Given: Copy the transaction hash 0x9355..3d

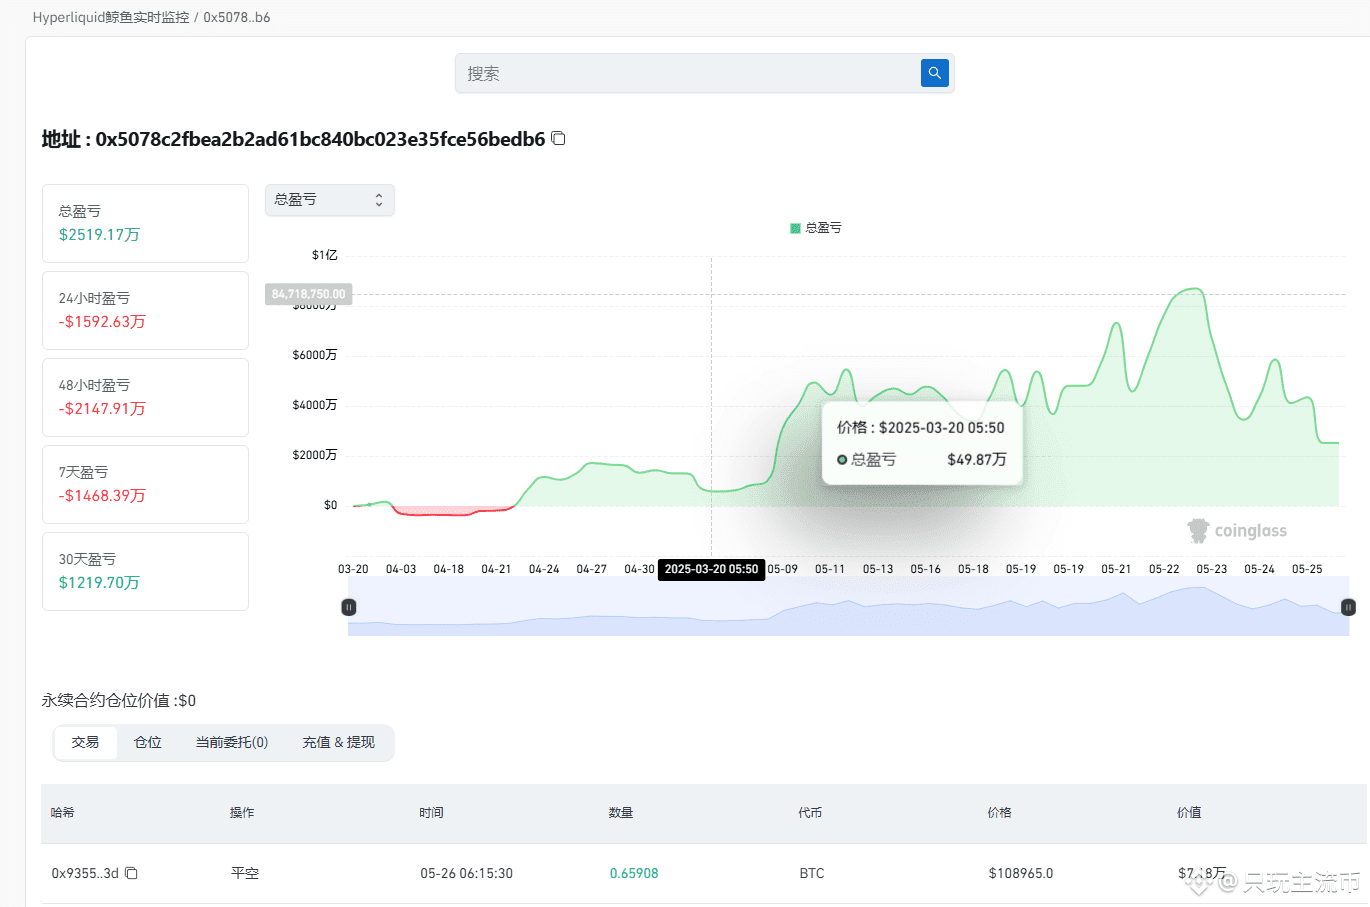Looking at the screenshot, I should pos(131,873).
